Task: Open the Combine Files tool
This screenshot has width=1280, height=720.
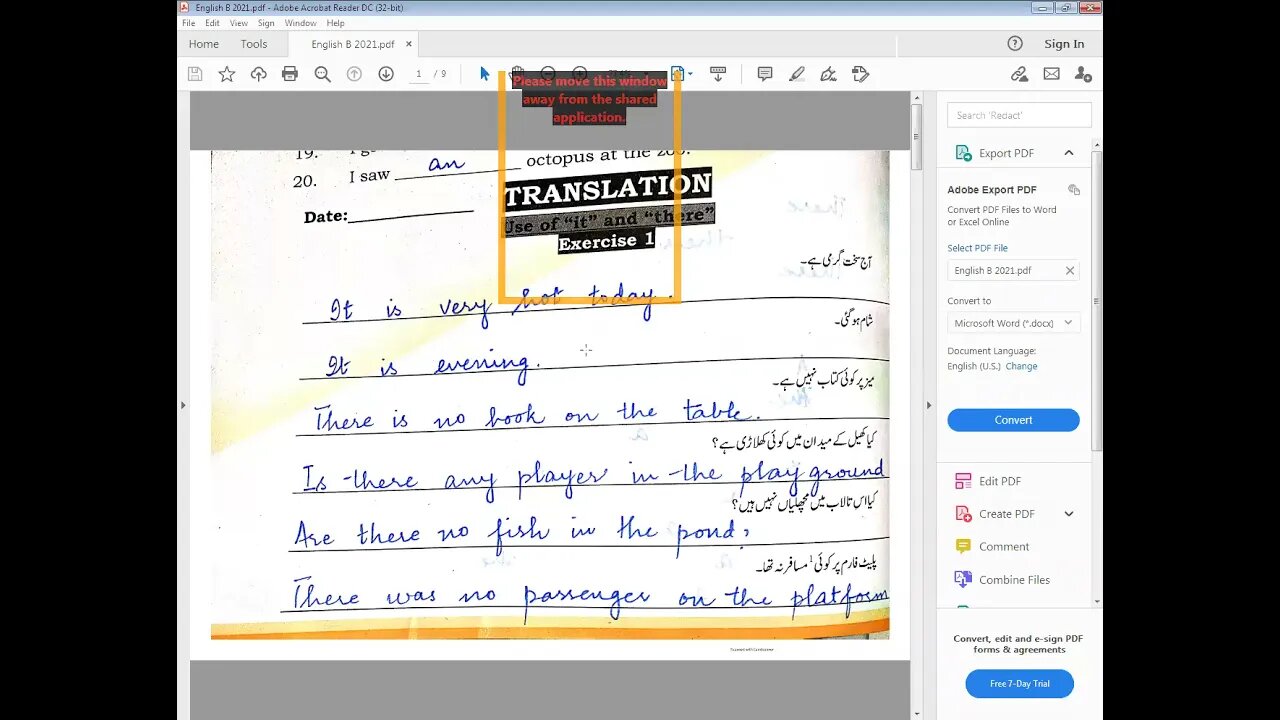Action: click(x=1002, y=580)
